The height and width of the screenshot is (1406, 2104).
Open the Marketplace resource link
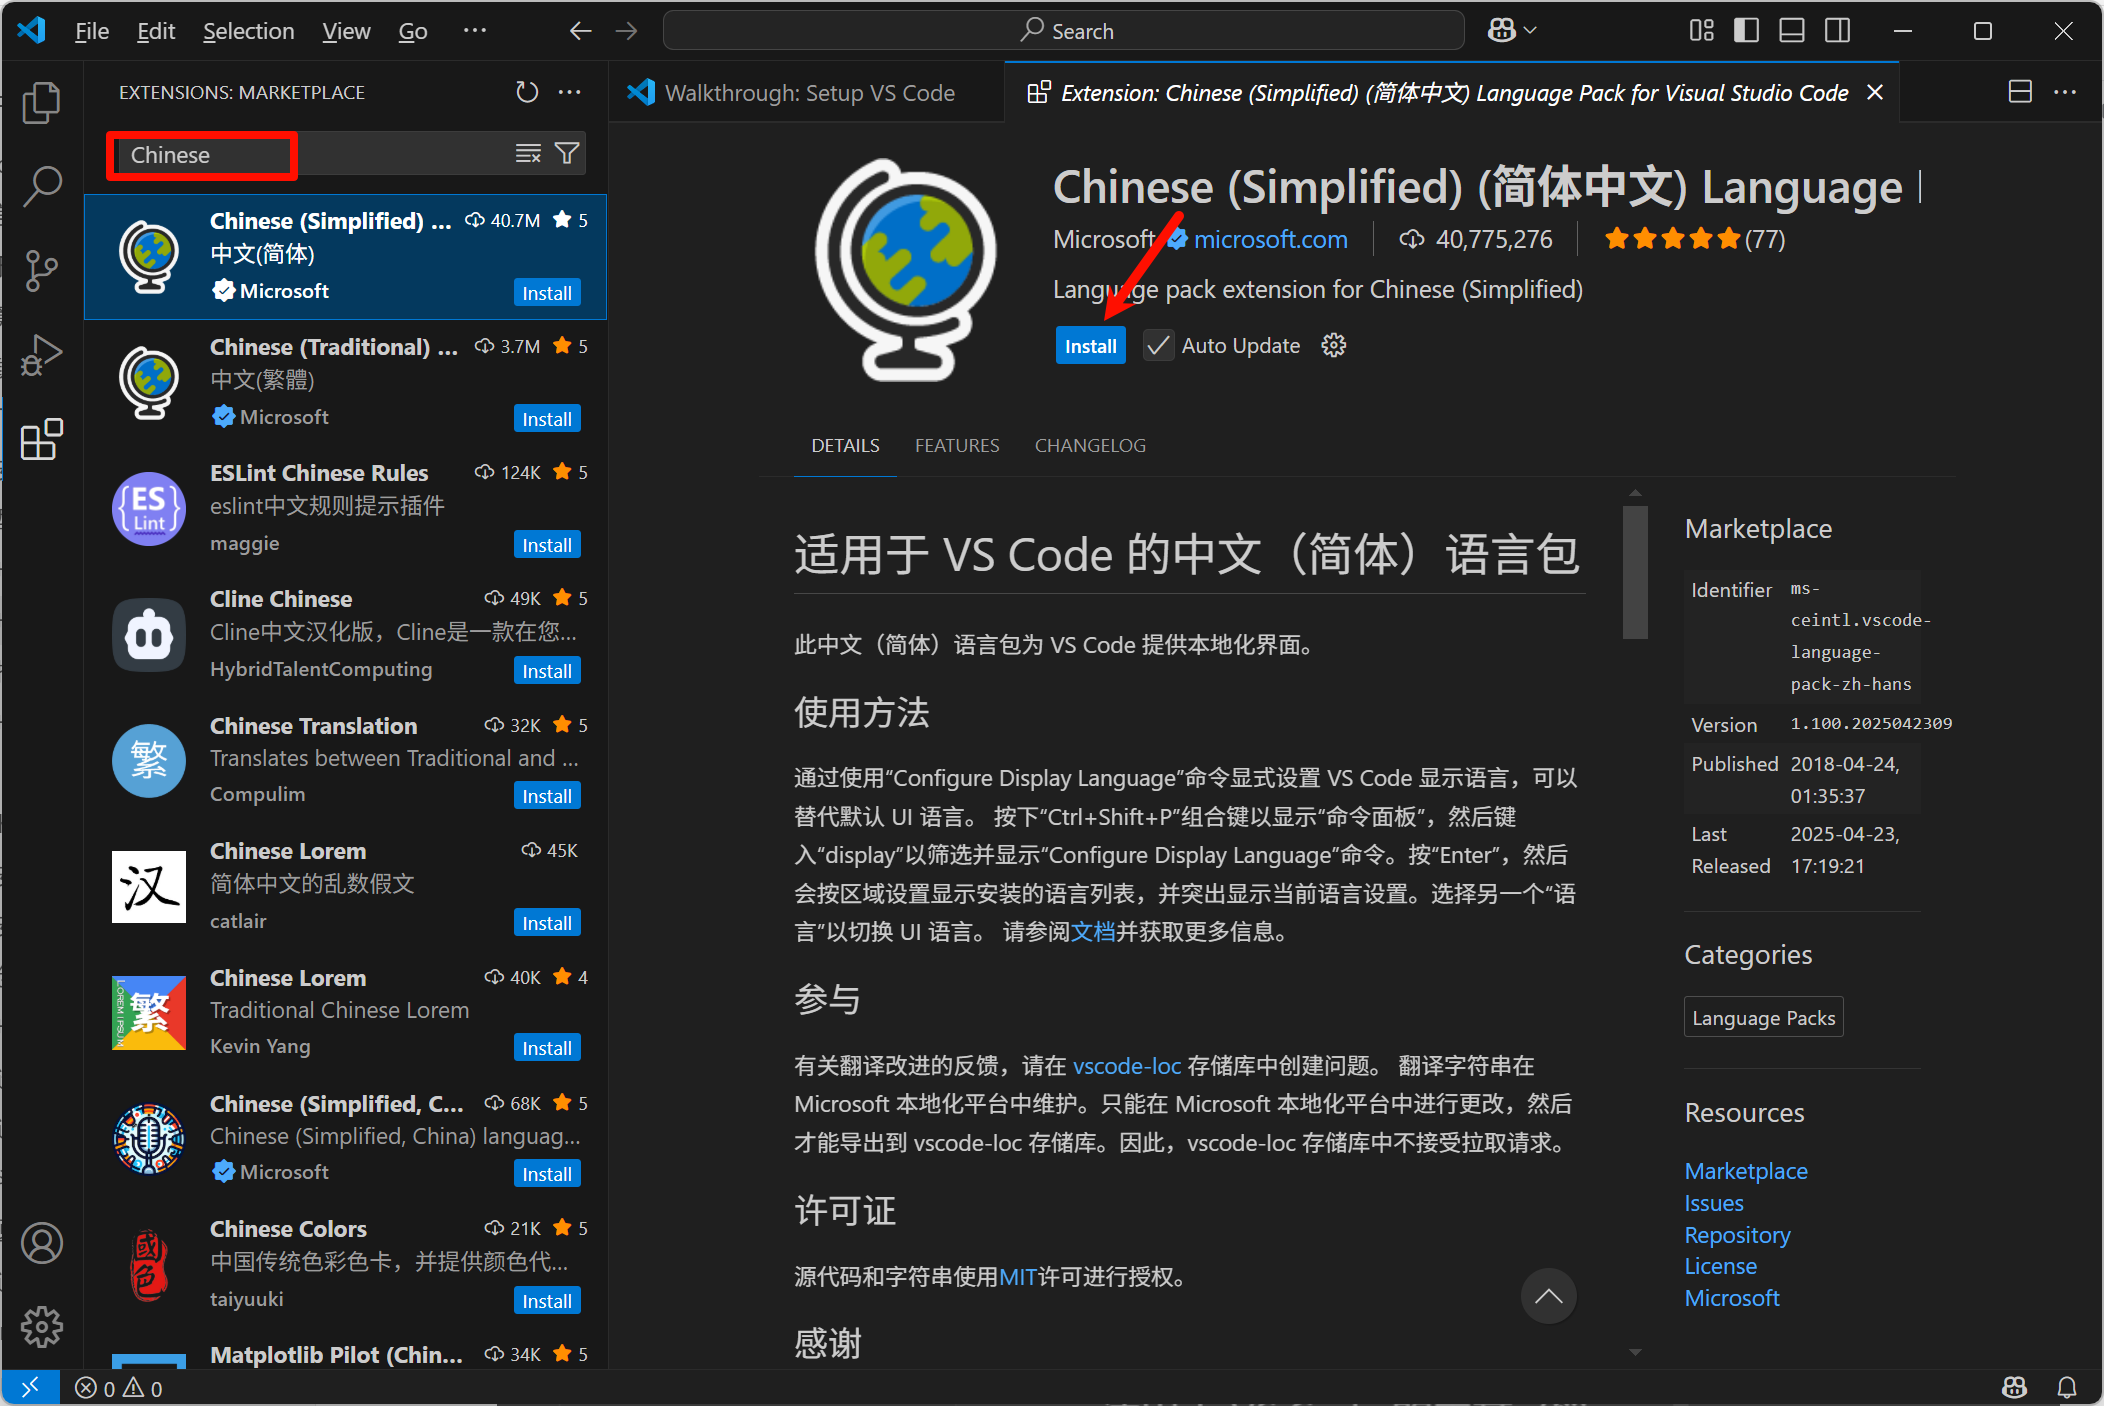click(x=1746, y=1171)
